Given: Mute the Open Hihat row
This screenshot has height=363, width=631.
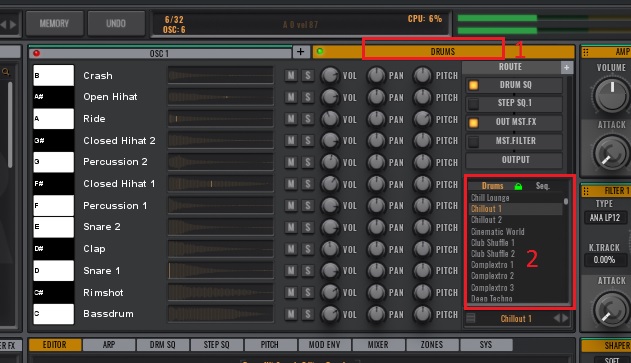Looking at the screenshot, I should [291, 97].
